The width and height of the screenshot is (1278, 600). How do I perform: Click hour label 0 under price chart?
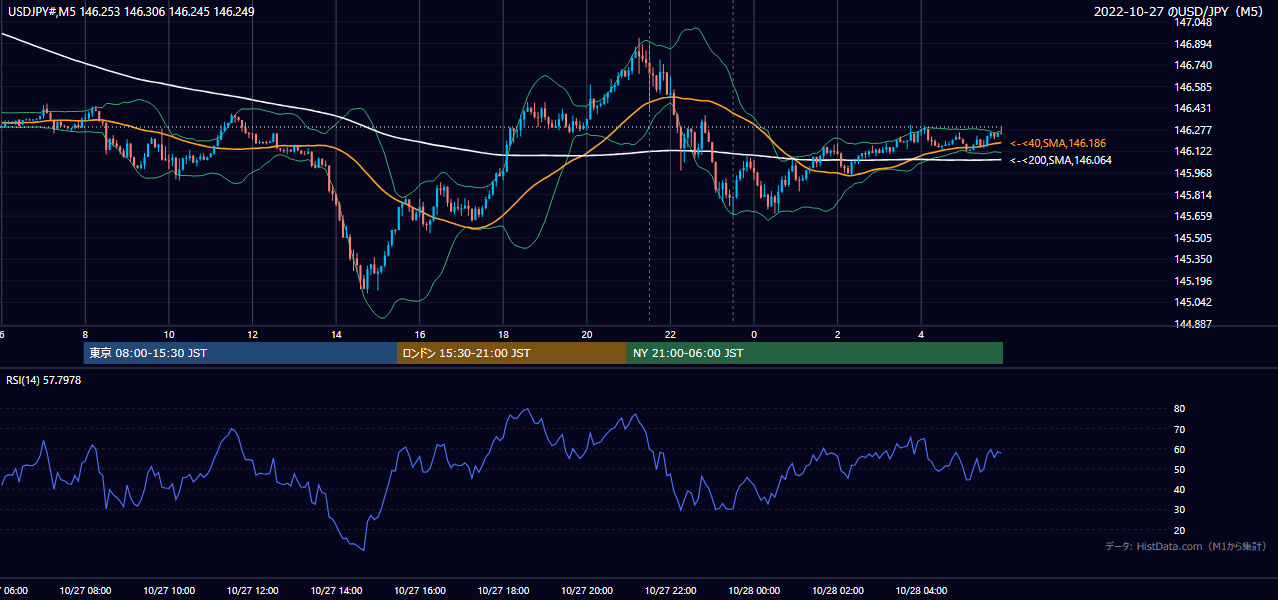tap(754, 334)
